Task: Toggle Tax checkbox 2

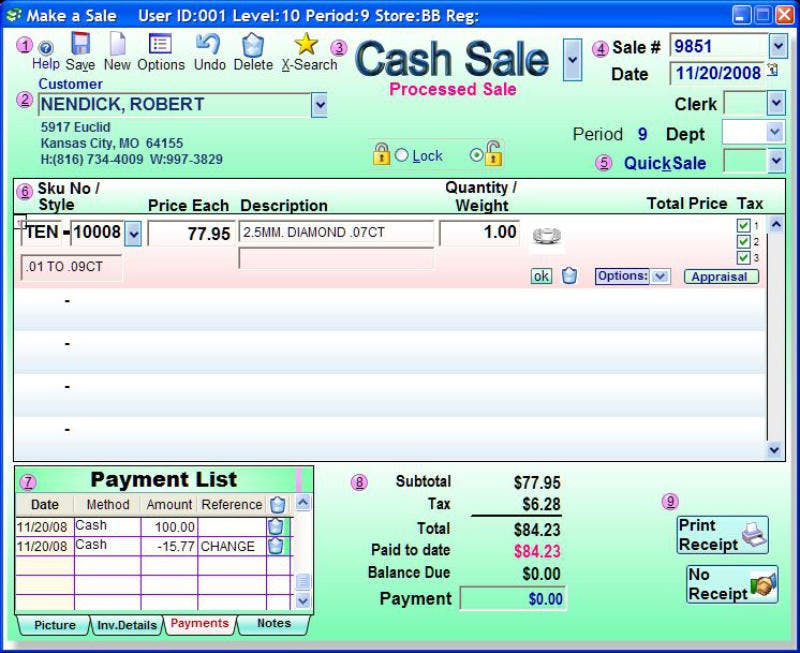Action: pyautogui.click(x=743, y=241)
